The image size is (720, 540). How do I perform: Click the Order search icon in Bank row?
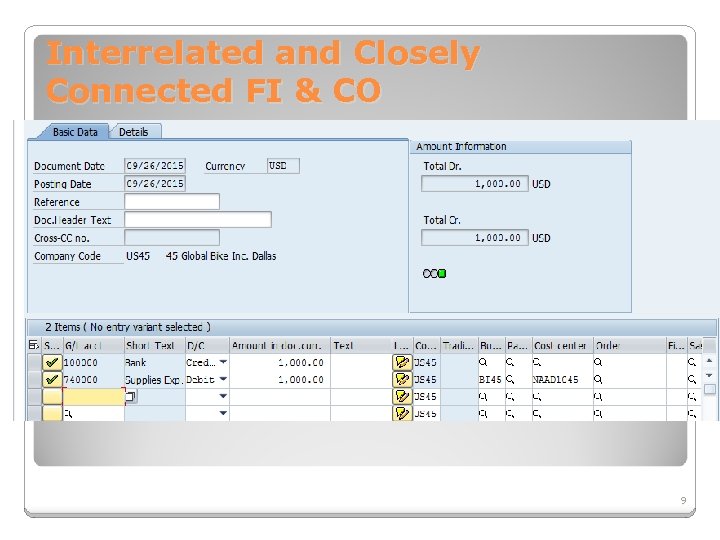point(598,362)
